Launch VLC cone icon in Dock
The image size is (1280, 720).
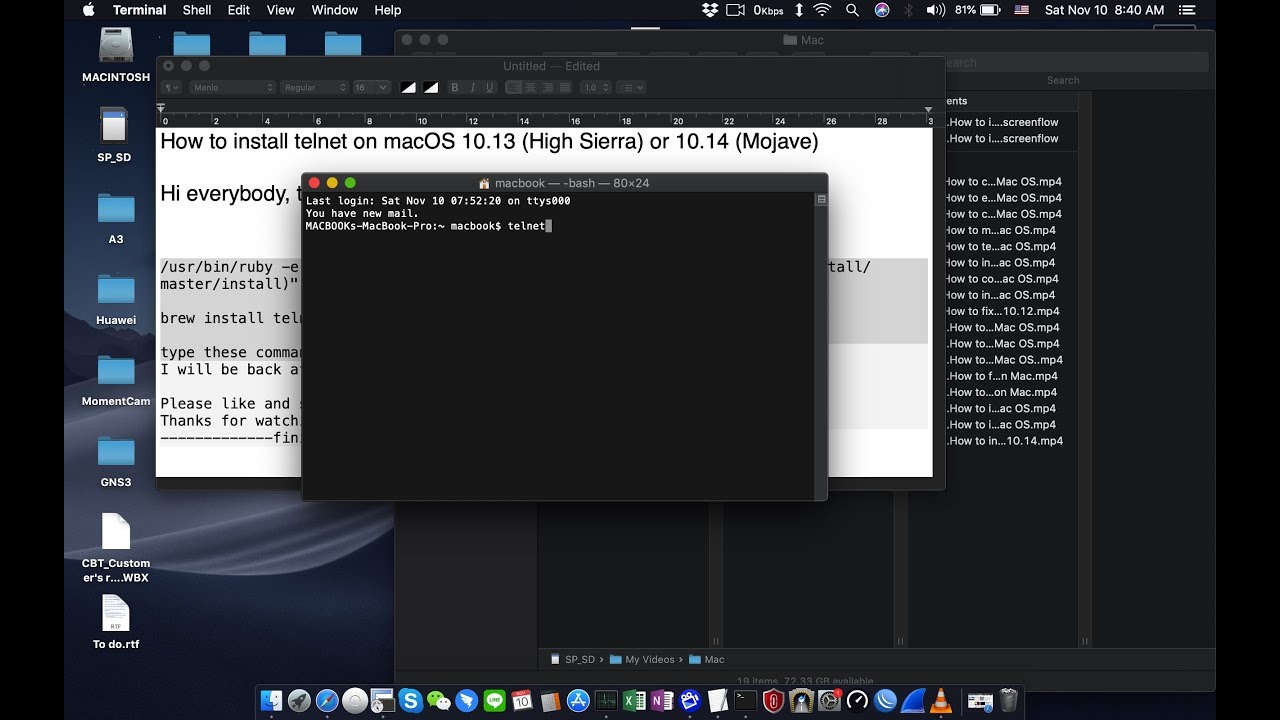point(941,701)
